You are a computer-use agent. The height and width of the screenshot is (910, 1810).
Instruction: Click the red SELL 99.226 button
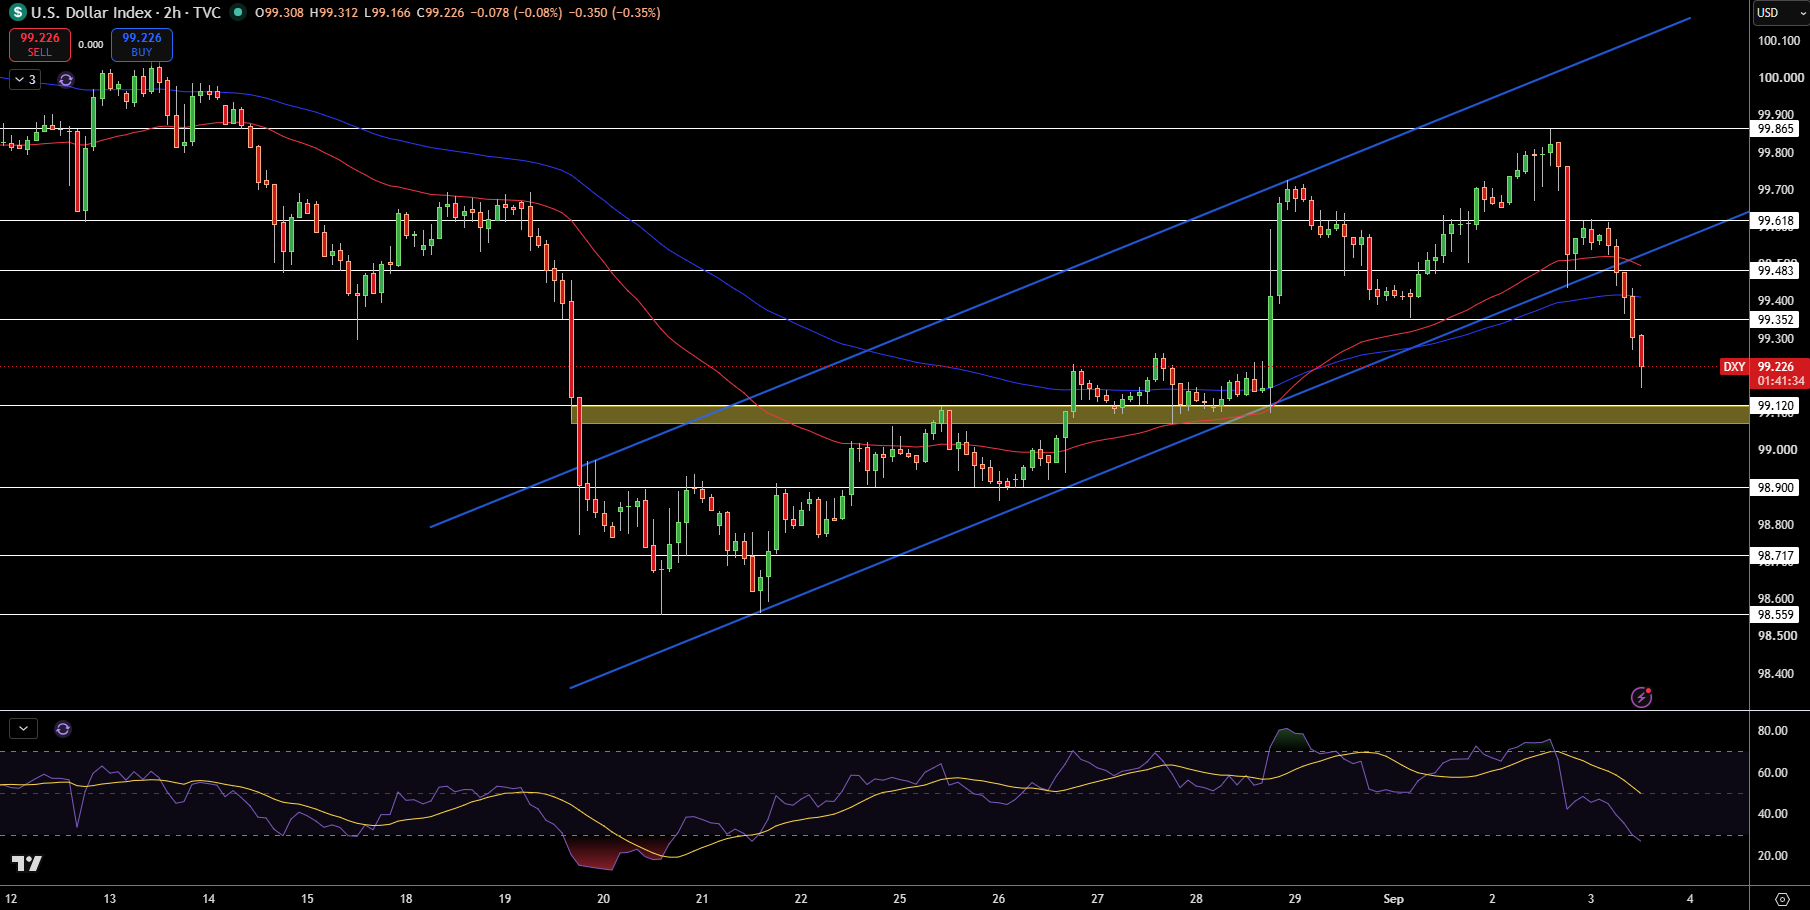tap(40, 45)
